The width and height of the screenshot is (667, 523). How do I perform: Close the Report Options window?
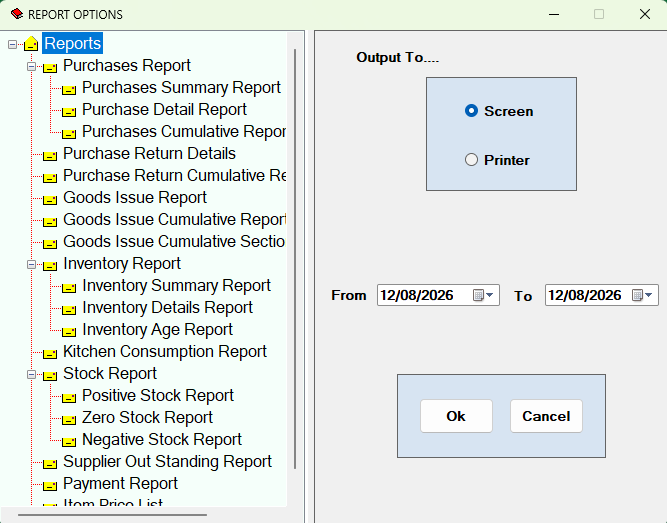click(645, 14)
